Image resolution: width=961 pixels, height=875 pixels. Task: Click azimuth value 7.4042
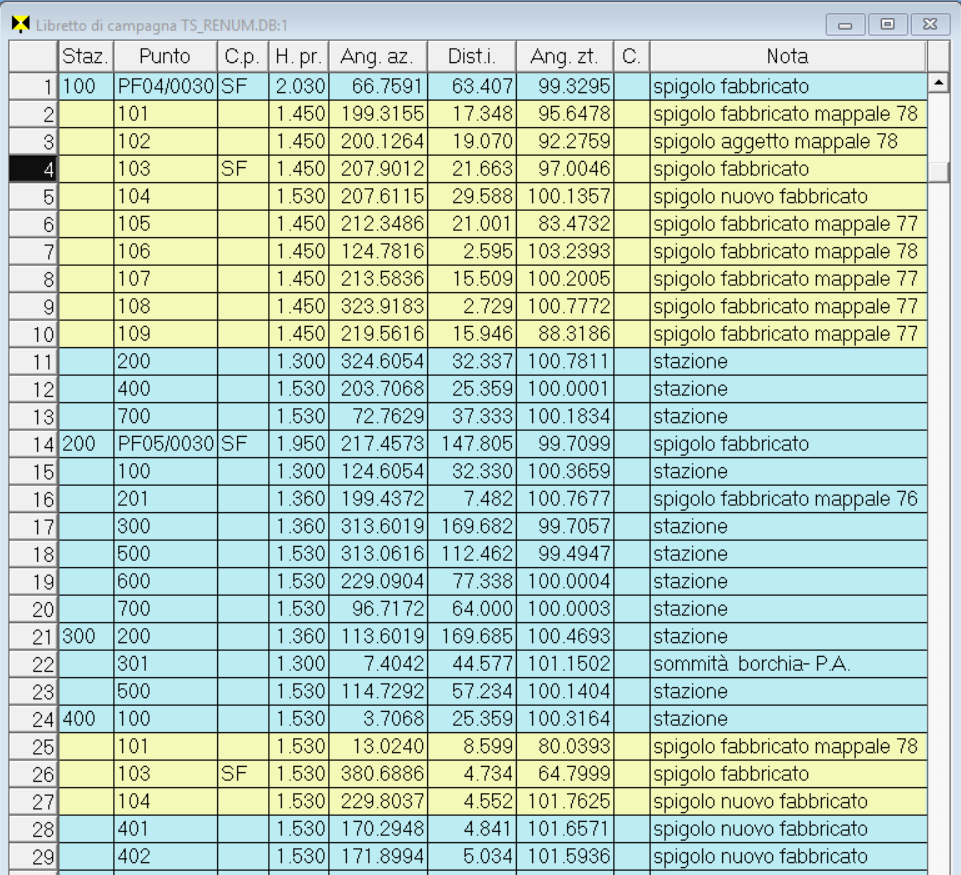point(378,664)
